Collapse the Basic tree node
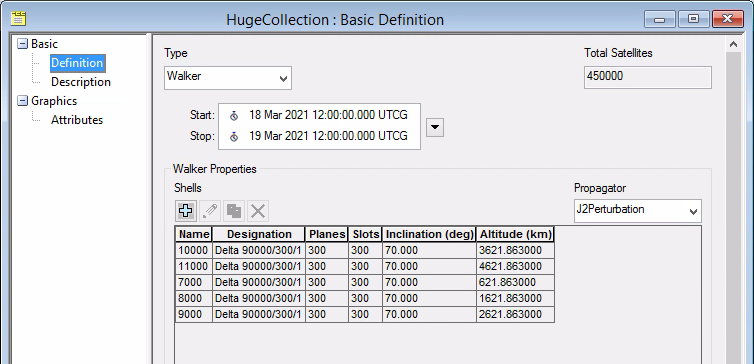754x364 pixels. (x=22, y=44)
